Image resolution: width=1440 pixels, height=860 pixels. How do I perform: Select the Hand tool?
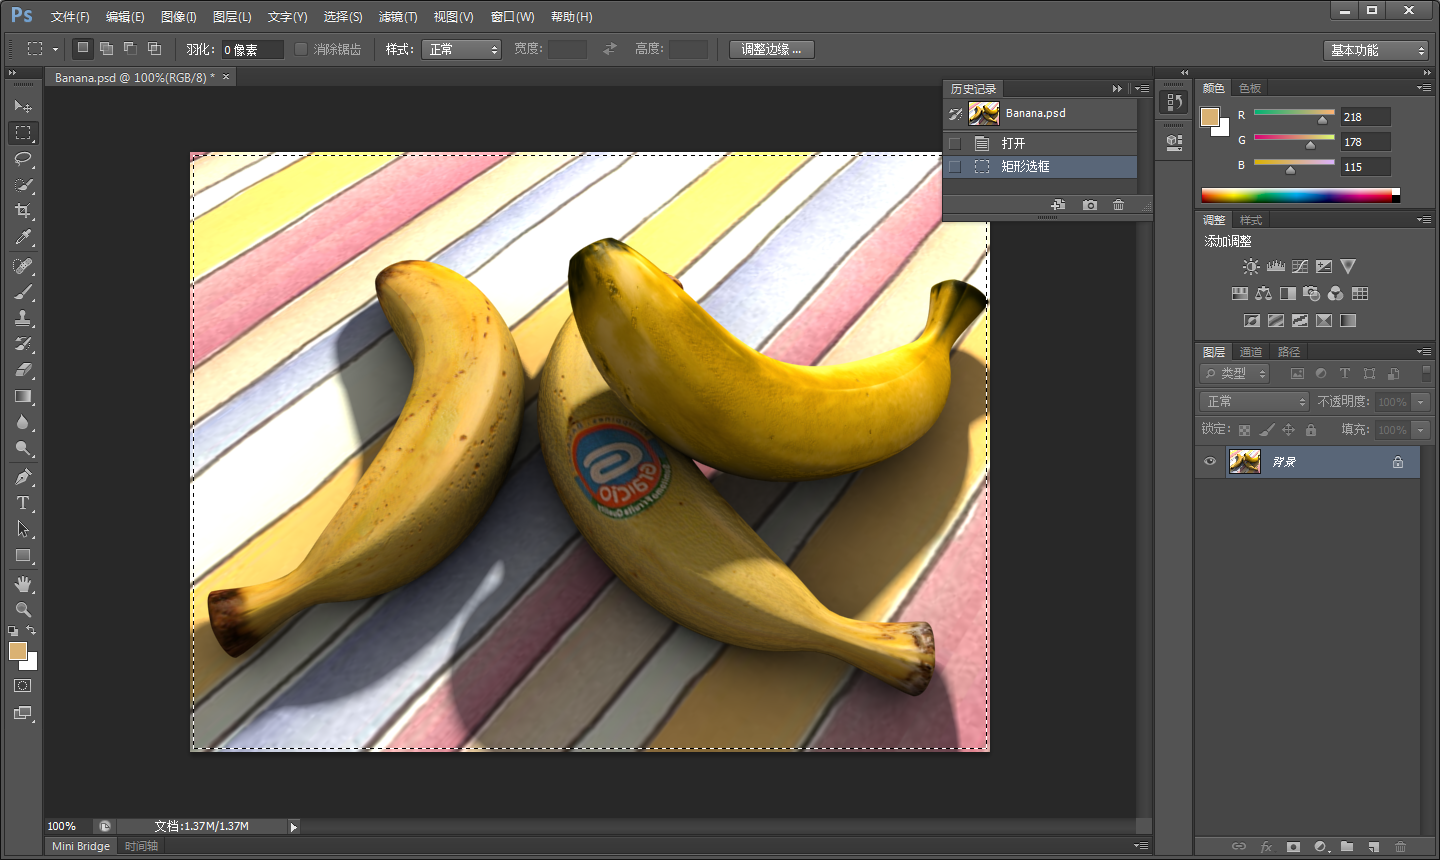(23, 584)
